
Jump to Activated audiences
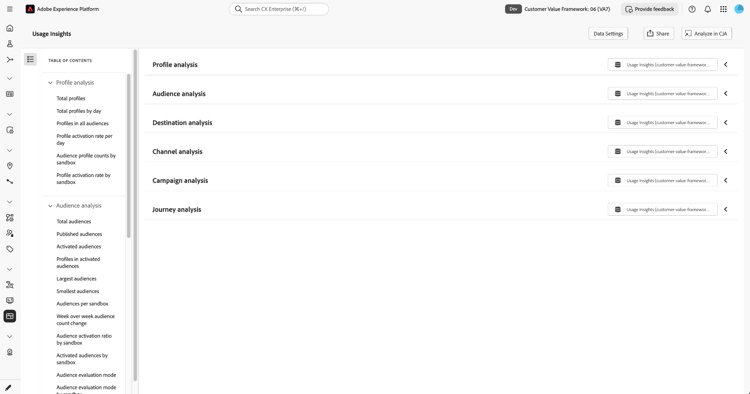pos(79,247)
